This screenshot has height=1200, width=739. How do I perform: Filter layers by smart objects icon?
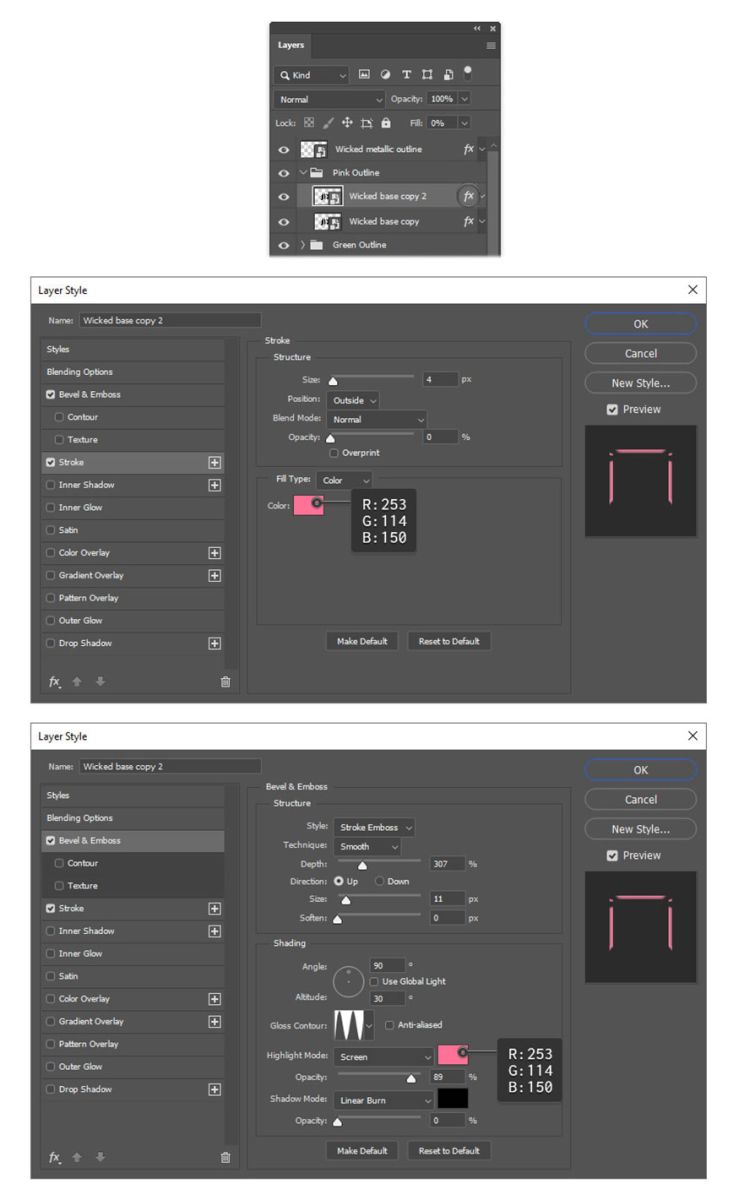click(x=448, y=74)
